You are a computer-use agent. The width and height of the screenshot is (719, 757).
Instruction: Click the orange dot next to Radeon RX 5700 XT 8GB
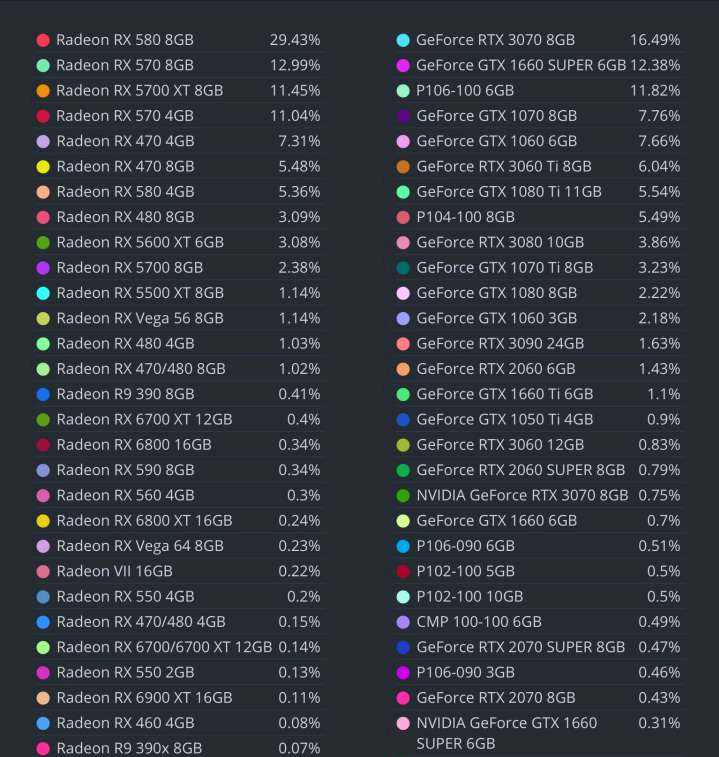(43, 91)
